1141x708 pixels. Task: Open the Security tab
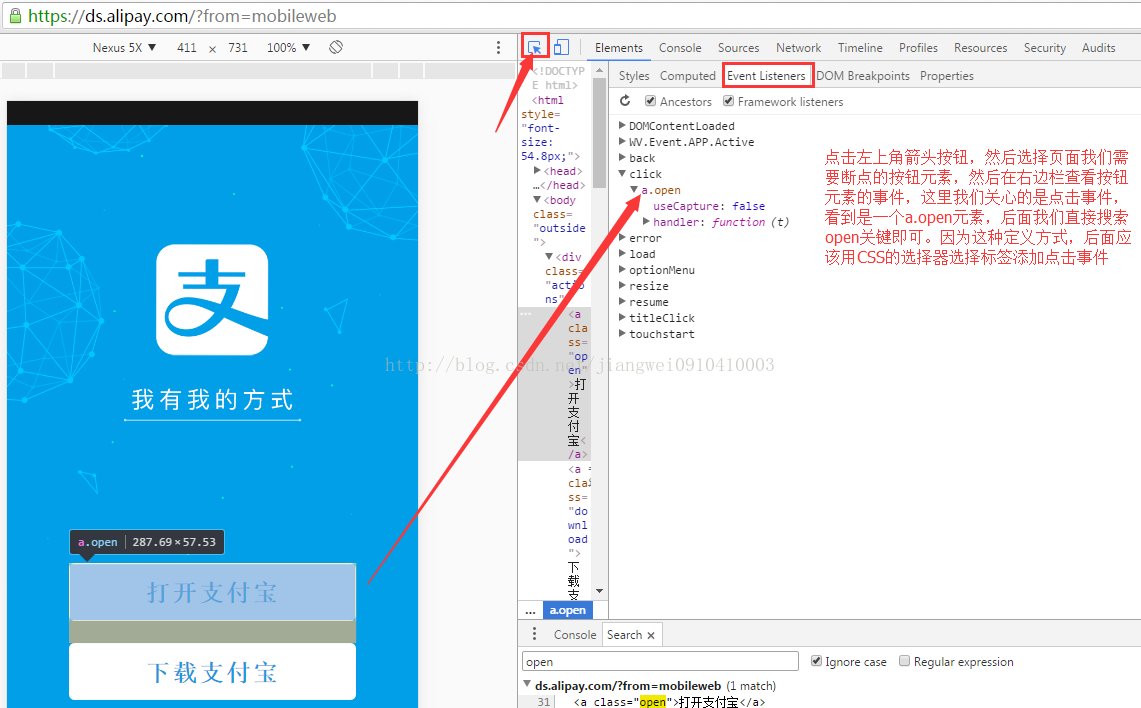(x=1045, y=47)
